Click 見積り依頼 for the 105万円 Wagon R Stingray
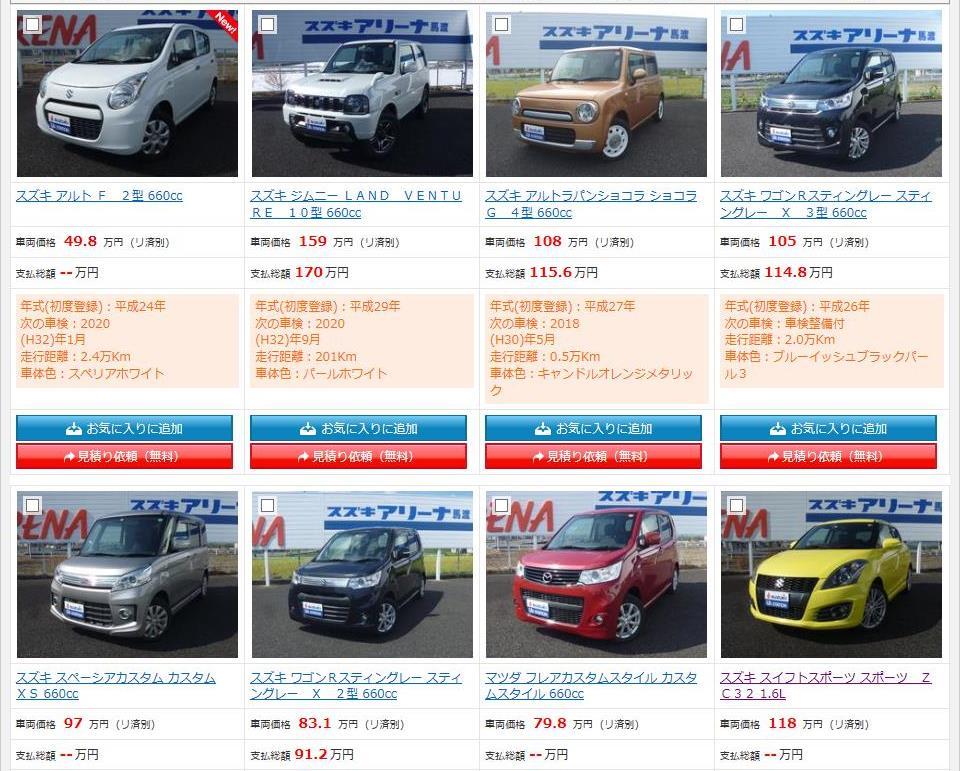 click(828, 456)
